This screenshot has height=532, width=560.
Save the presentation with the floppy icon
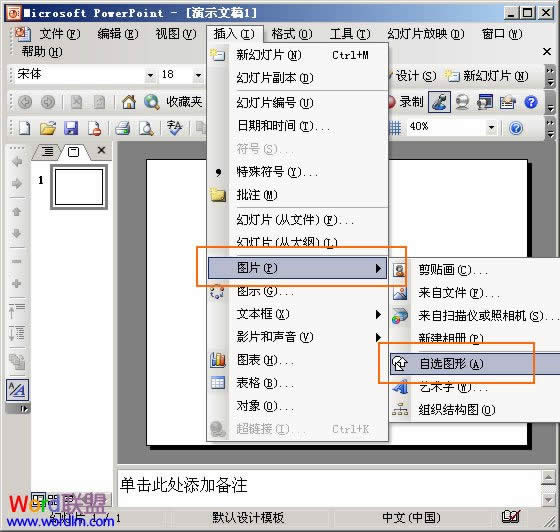click(x=71, y=128)
